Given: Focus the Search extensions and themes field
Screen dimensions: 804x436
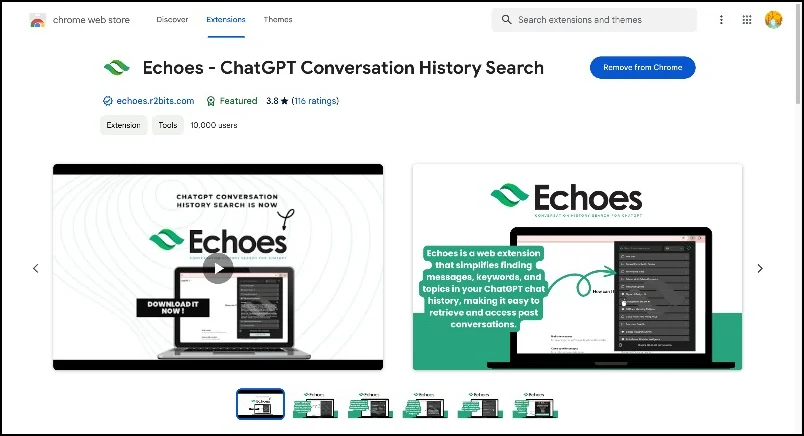Looking at the screenshot, I should pyautogui.click(x=594, y=20).
